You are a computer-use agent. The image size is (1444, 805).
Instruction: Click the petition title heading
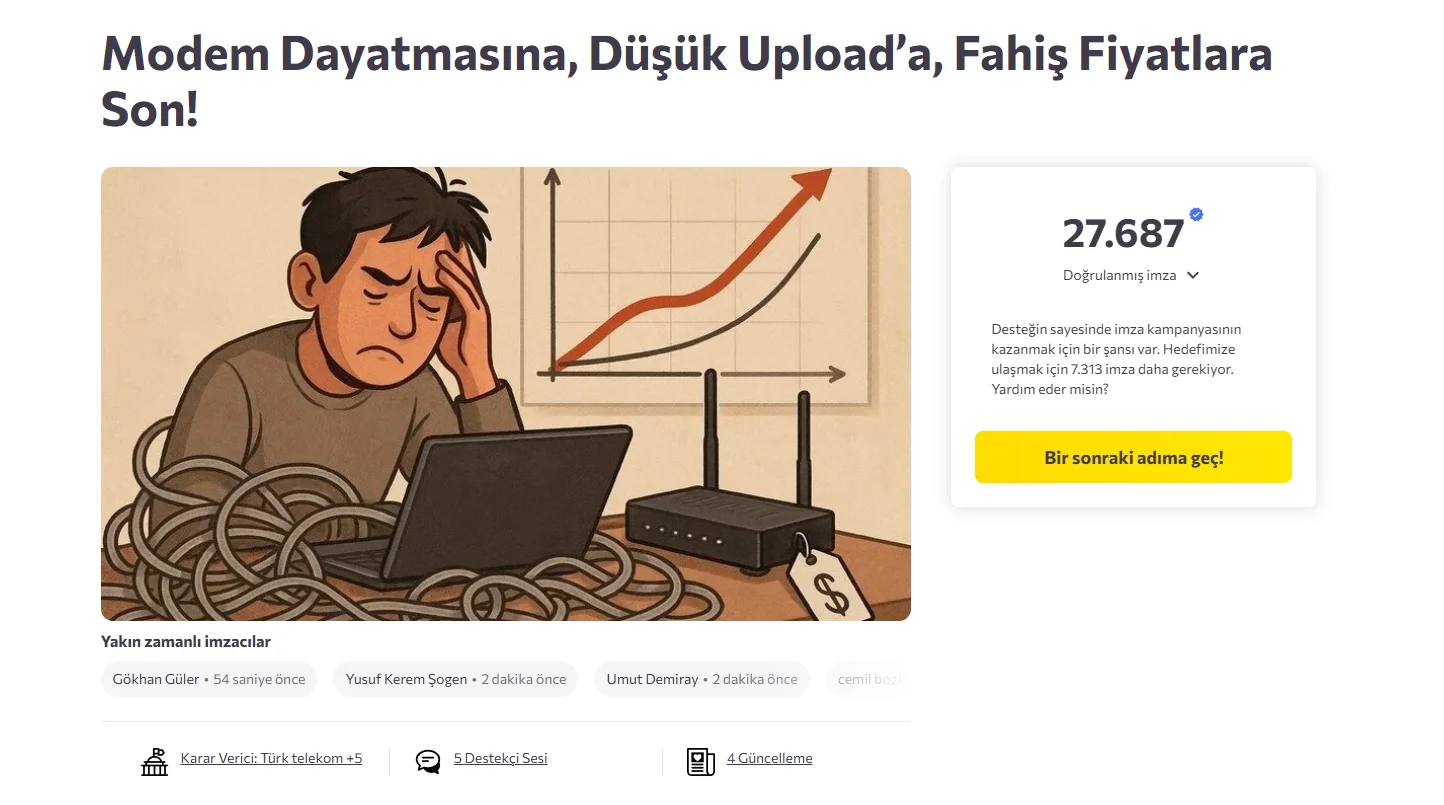pos(686,82)
